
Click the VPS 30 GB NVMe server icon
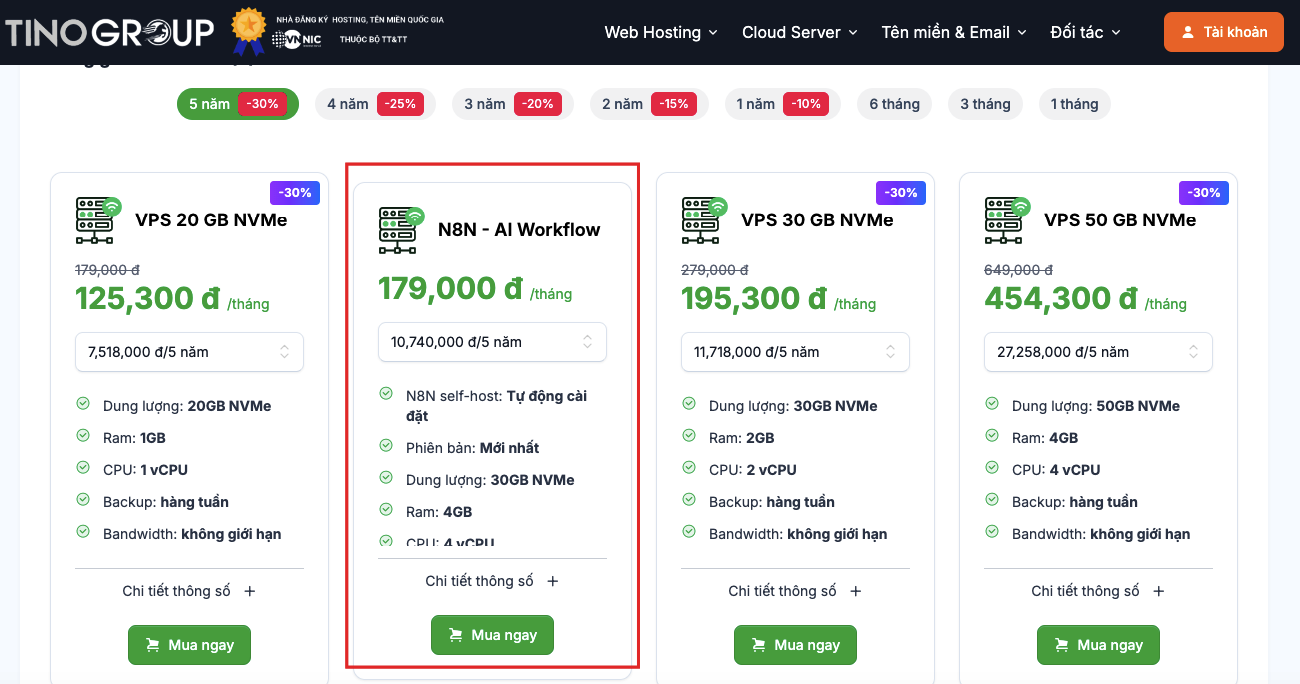(x=704, y=220)
